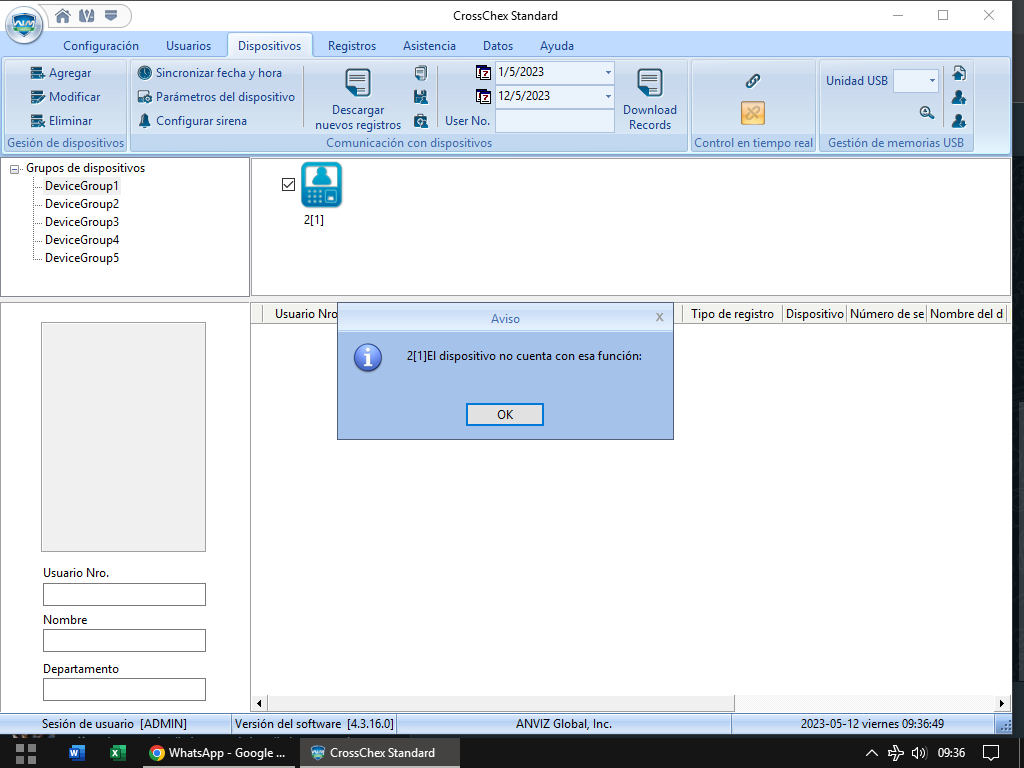Click CrossChex Standard taskbar button
Image resolution: width=1024 pixels, height=768 pixels.
pyautogui.click(x=379, y=753)
